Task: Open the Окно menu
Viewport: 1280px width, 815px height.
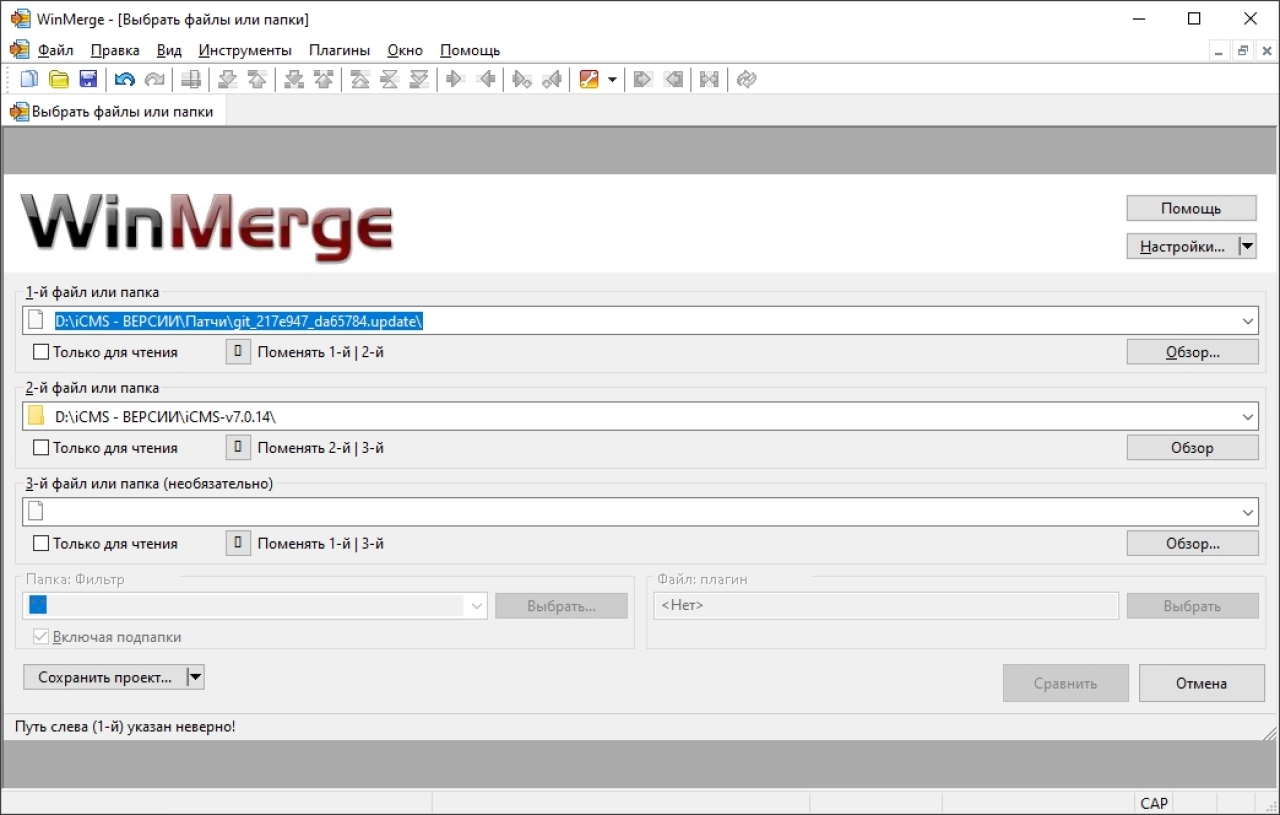Action: pyautogui.click(x=405, y=50)
